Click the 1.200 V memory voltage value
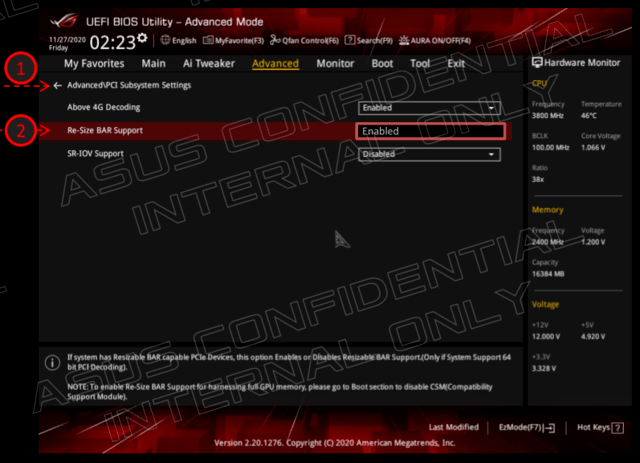 pyautogui.click(x=593, y=242)
